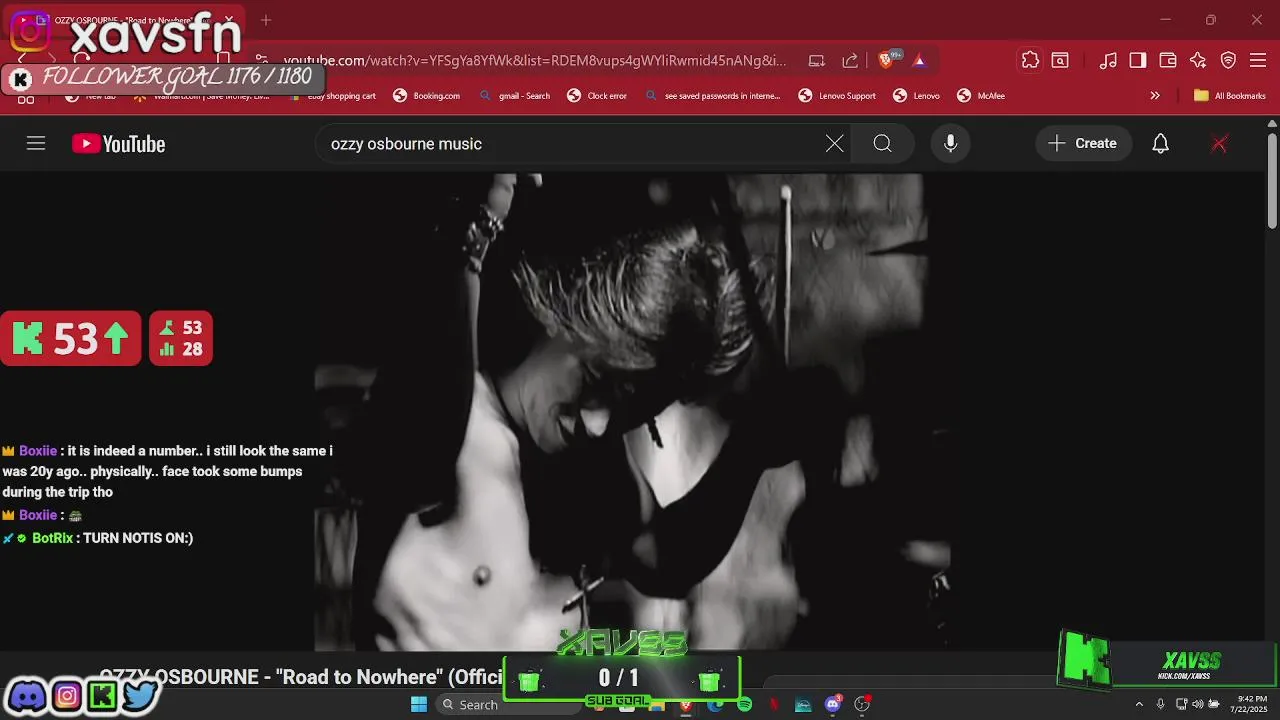Share this page via the share icon

click(850, 60)
